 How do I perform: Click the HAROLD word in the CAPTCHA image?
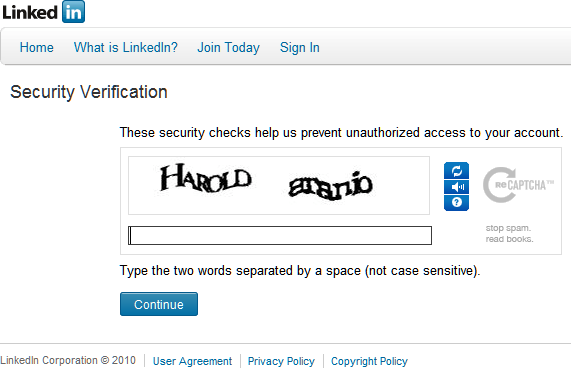[206, 178]
